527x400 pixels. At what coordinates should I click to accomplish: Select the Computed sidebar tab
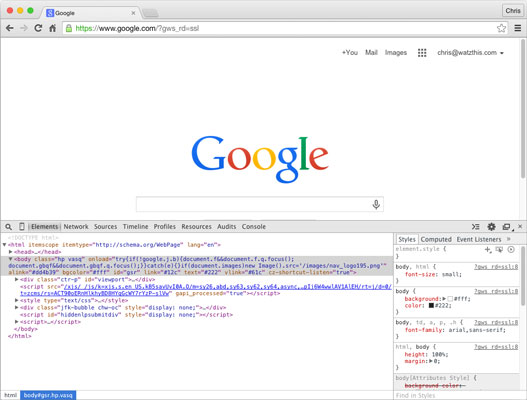coord(436,239)
